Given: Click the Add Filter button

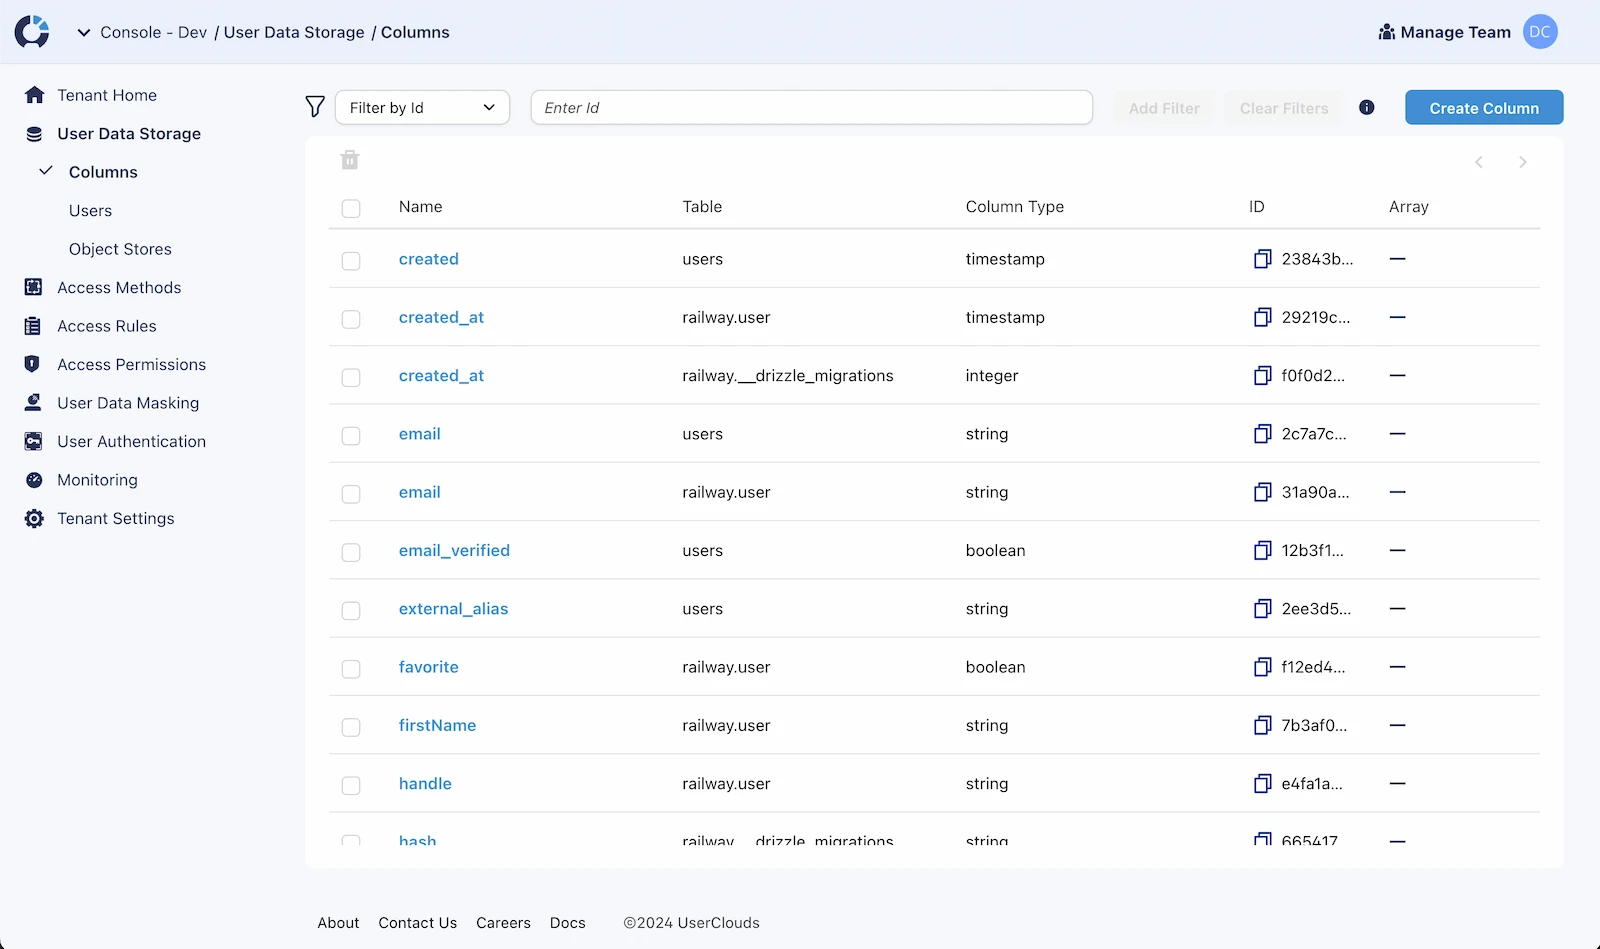Looking at the screenshot, I should pyautogui.click(x=1164, y=108).
